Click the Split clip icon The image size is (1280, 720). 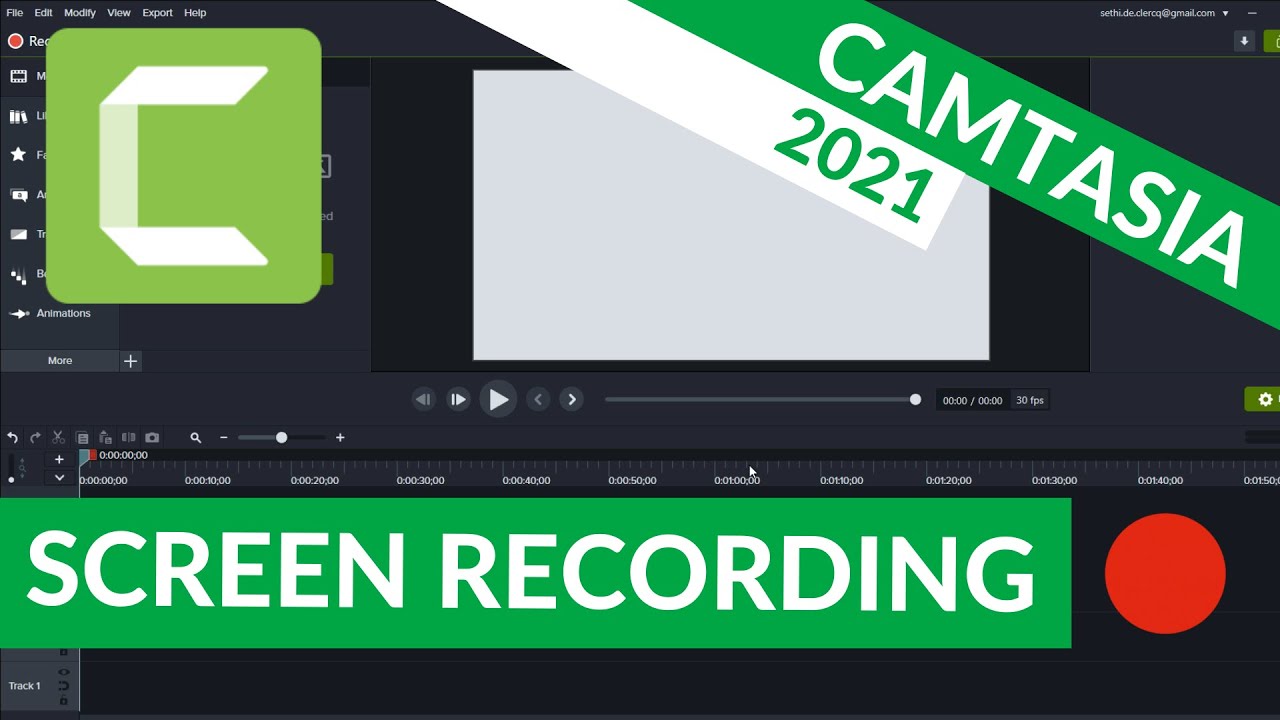(x=128, y=438)
